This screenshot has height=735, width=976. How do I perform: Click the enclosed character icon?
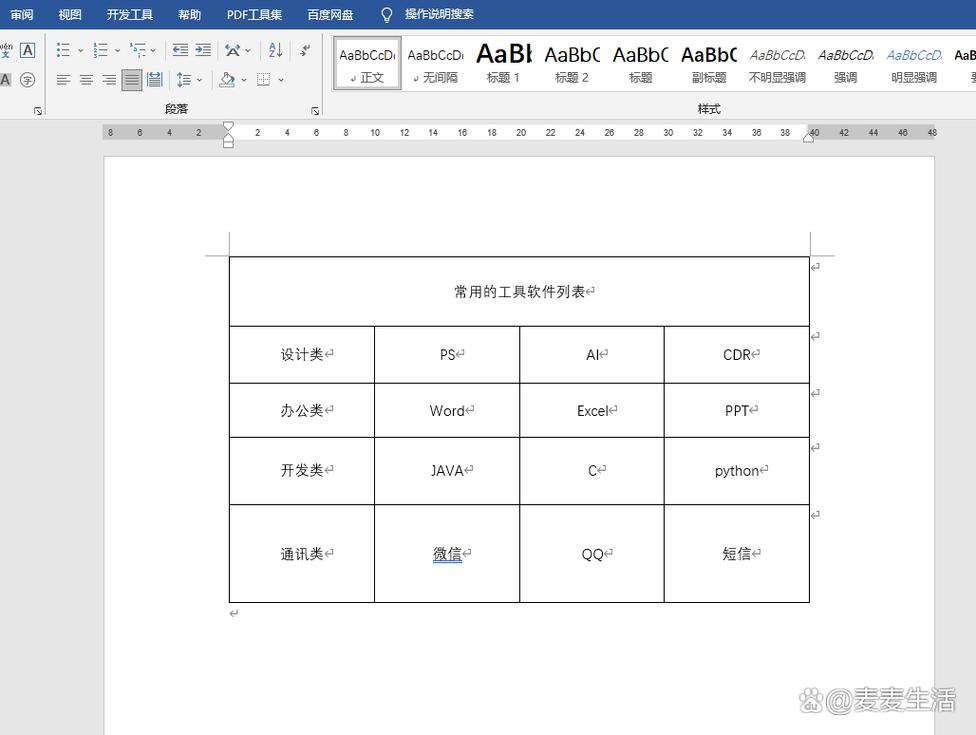pos(27,80)
